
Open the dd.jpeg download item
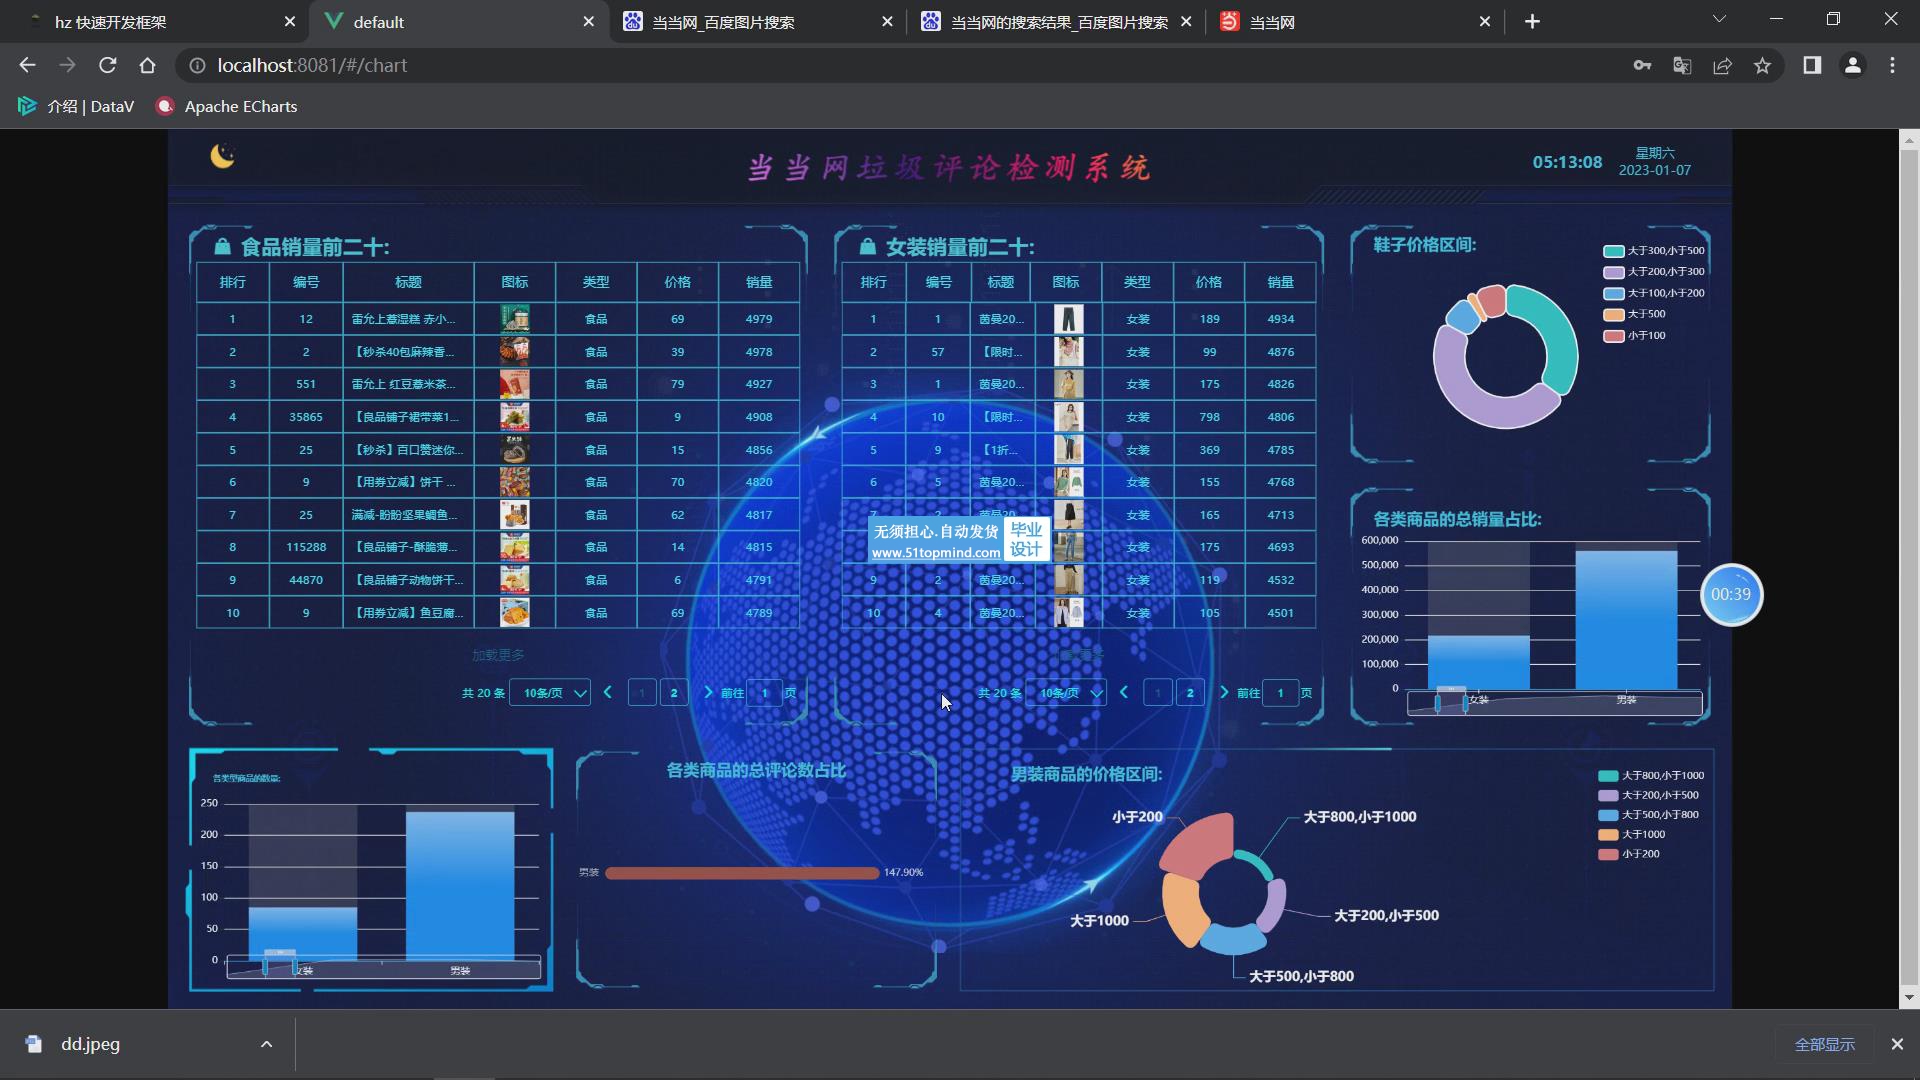[x=90, y=1044]
